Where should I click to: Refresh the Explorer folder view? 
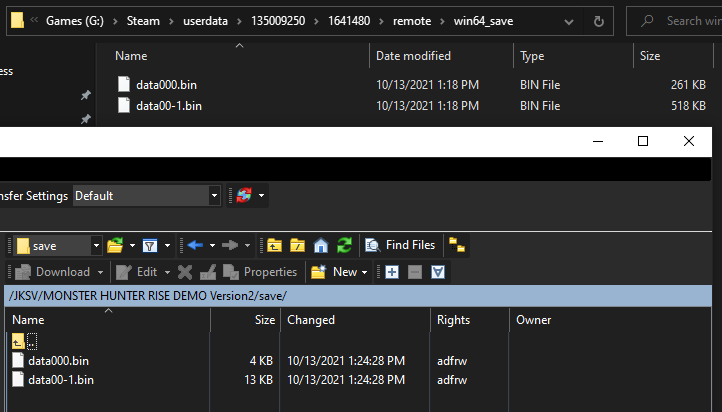599,22
